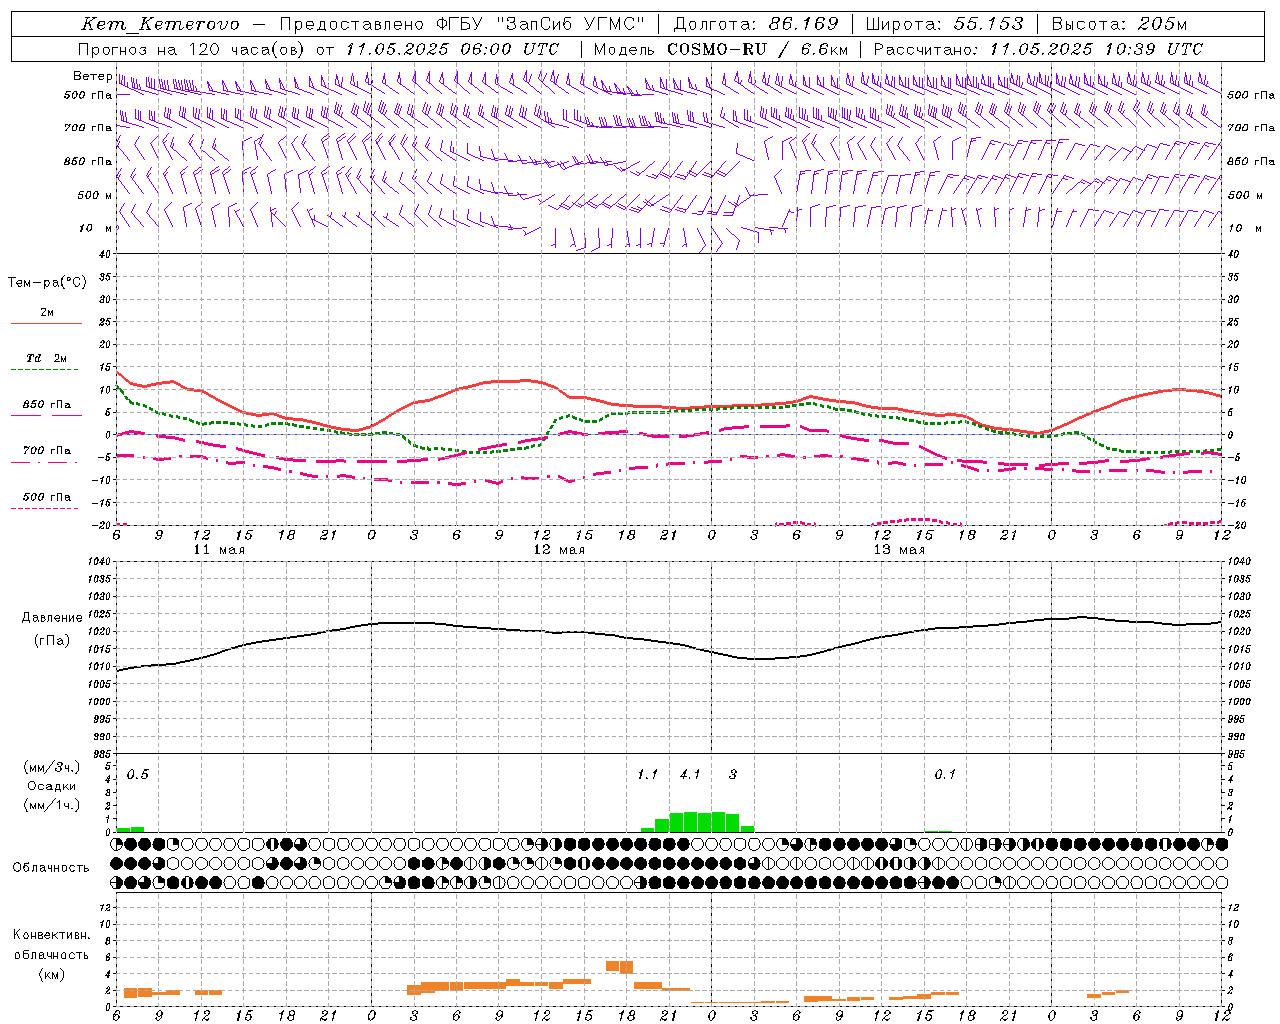1280x1024 pixels.
Task: Click the Модель COSMO-RU / 6.6км text
Action: coord(721,49)
